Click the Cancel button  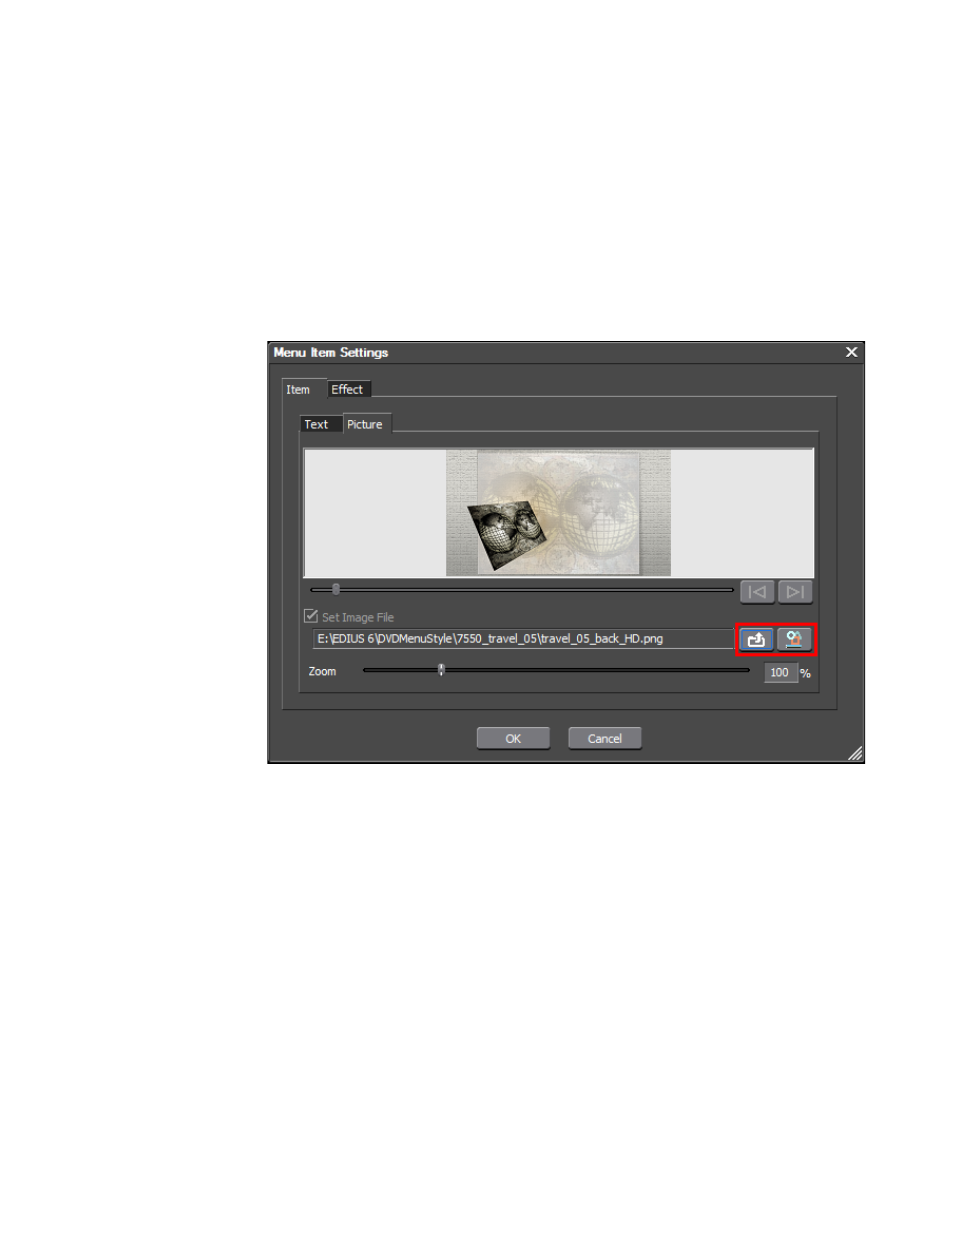click(x=605, y=738)
